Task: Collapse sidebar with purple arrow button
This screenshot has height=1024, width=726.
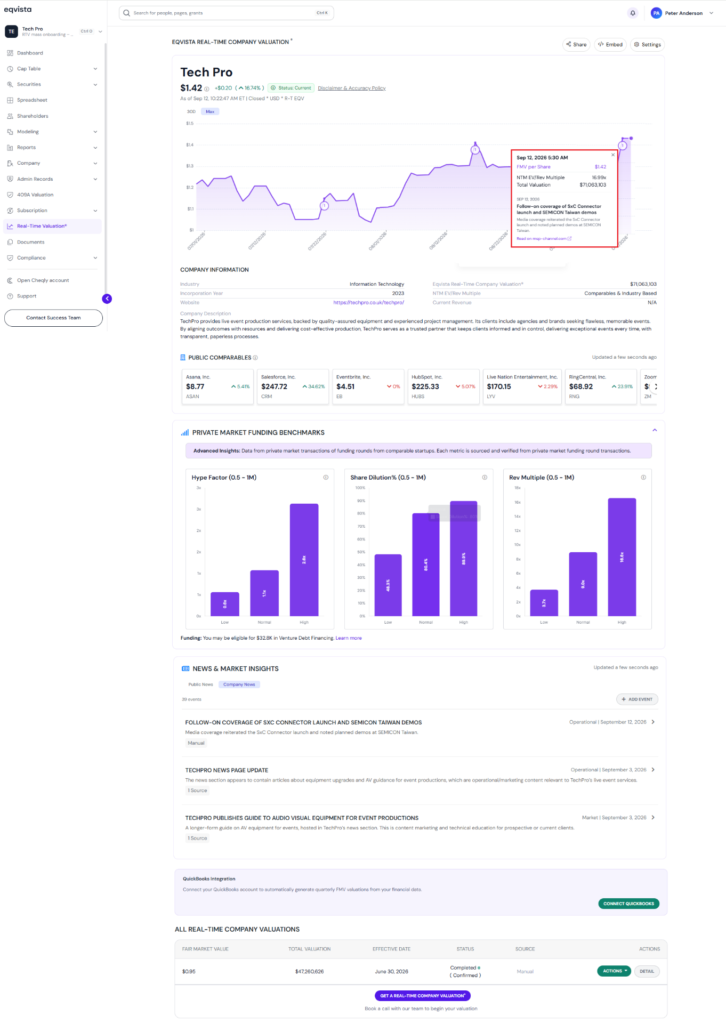Action: [x=107, y=298]
